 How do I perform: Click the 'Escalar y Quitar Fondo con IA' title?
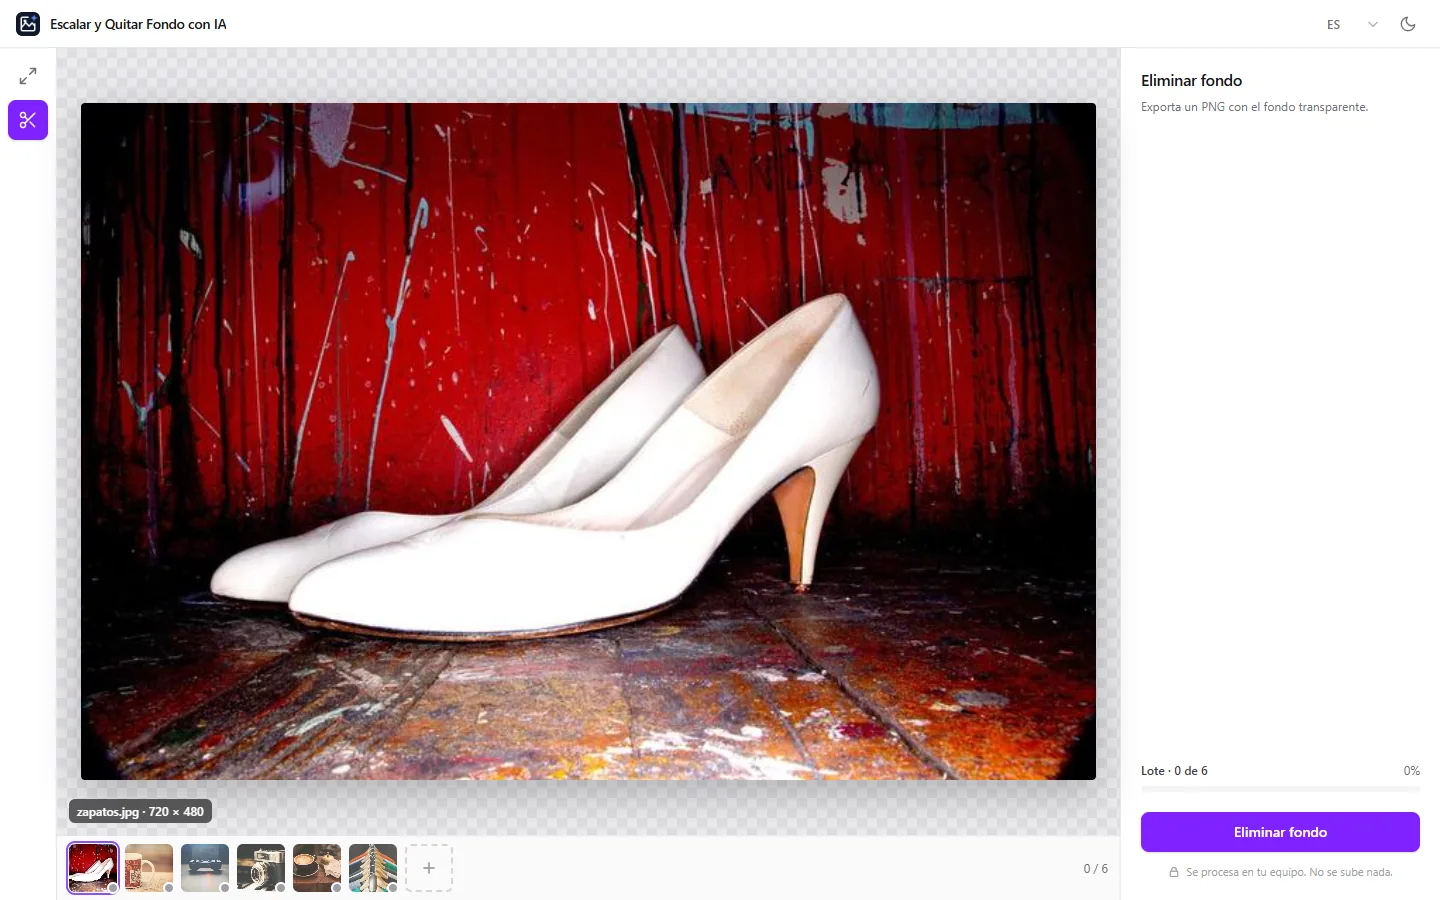pos(138,24)
